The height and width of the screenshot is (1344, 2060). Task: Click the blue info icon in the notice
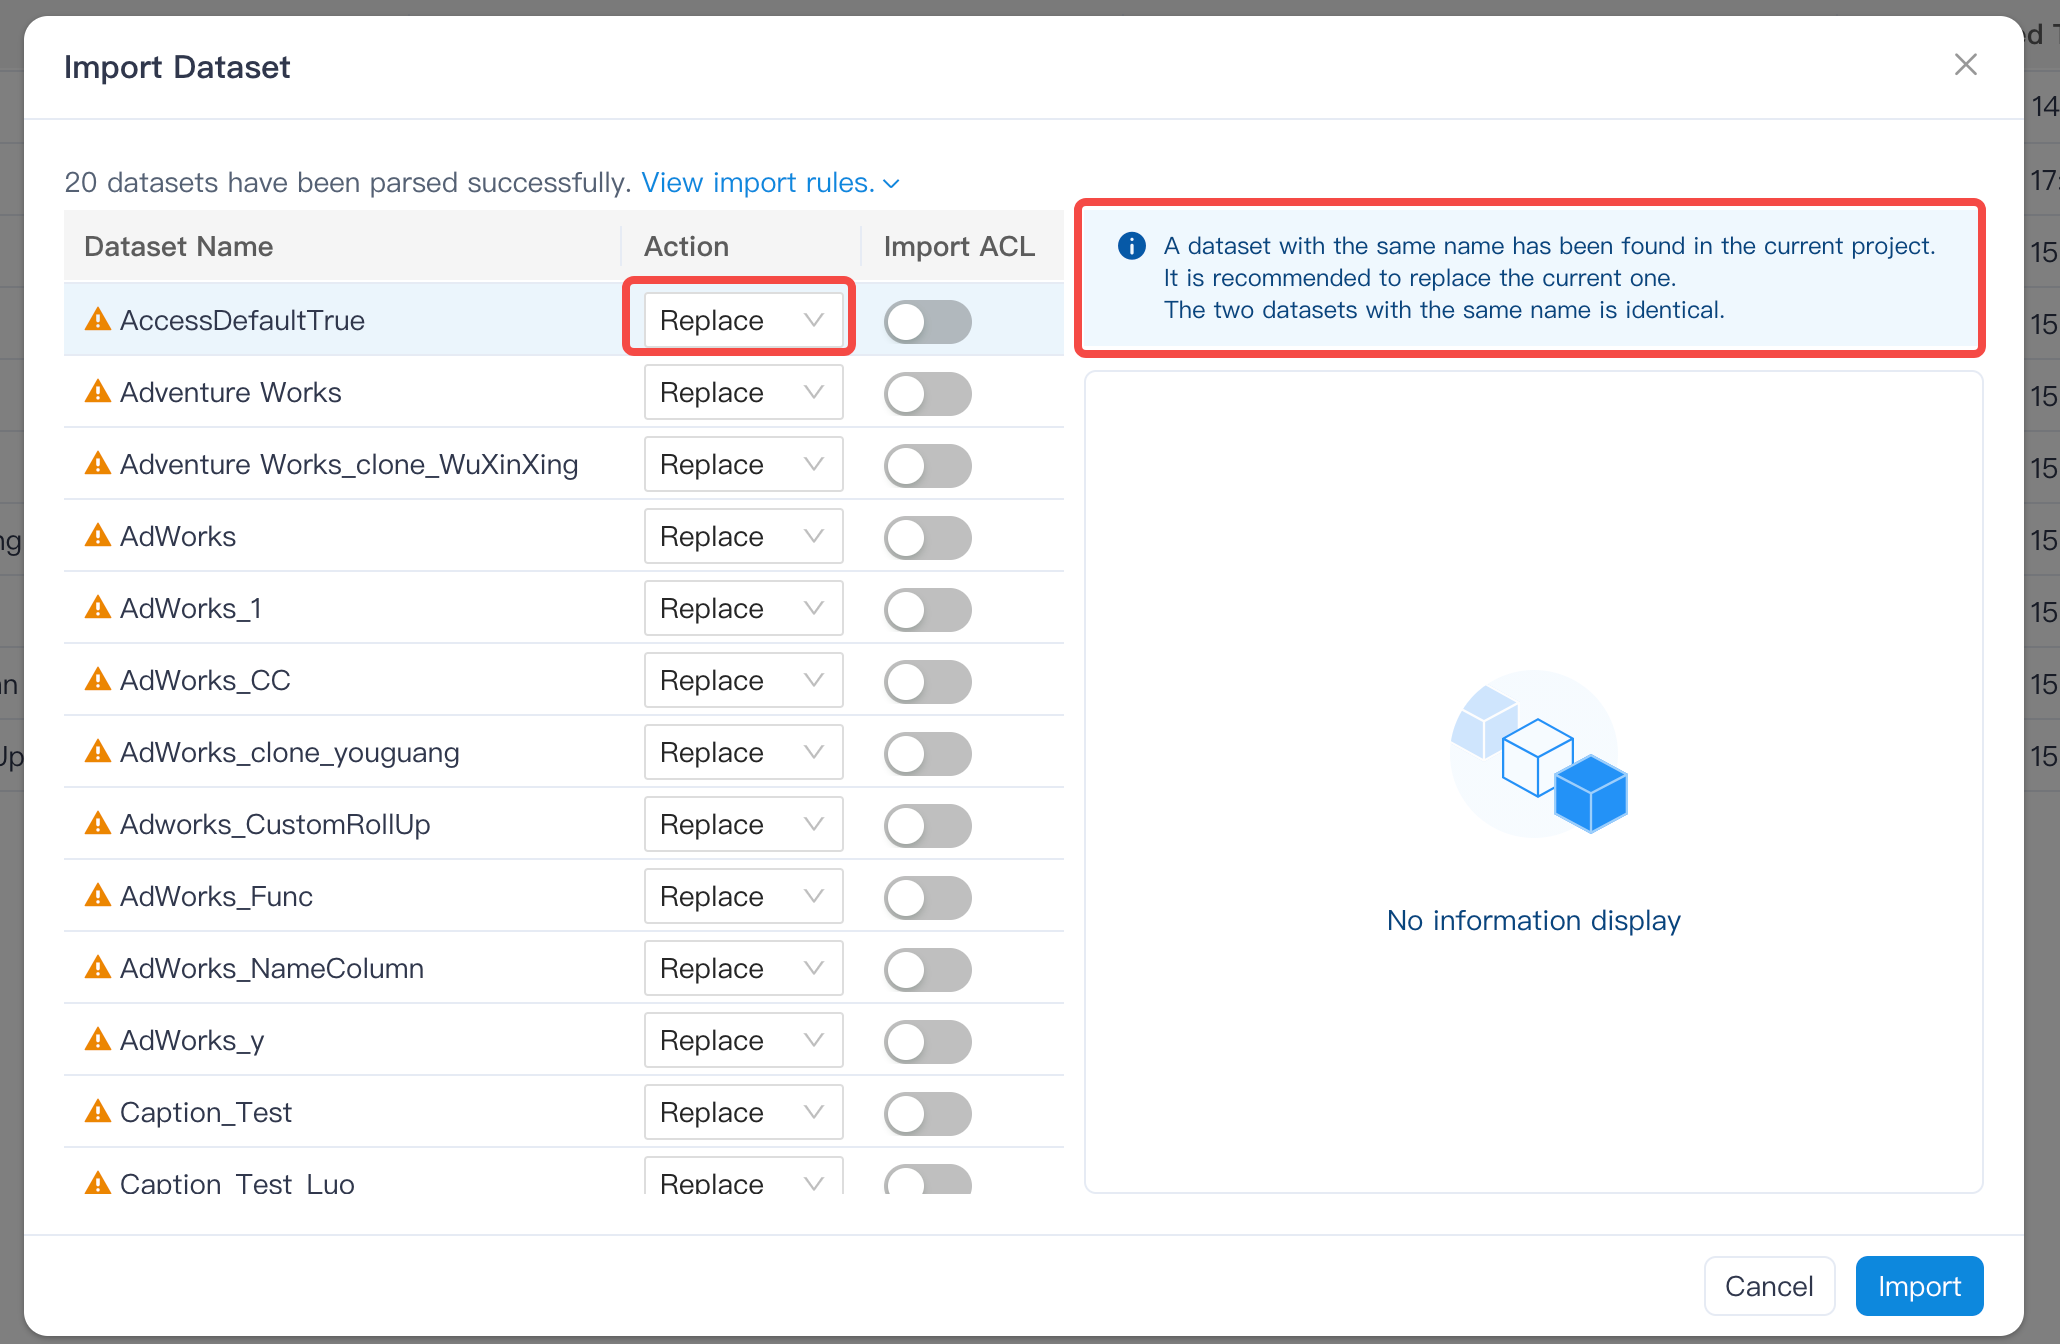click(1132, 246)
